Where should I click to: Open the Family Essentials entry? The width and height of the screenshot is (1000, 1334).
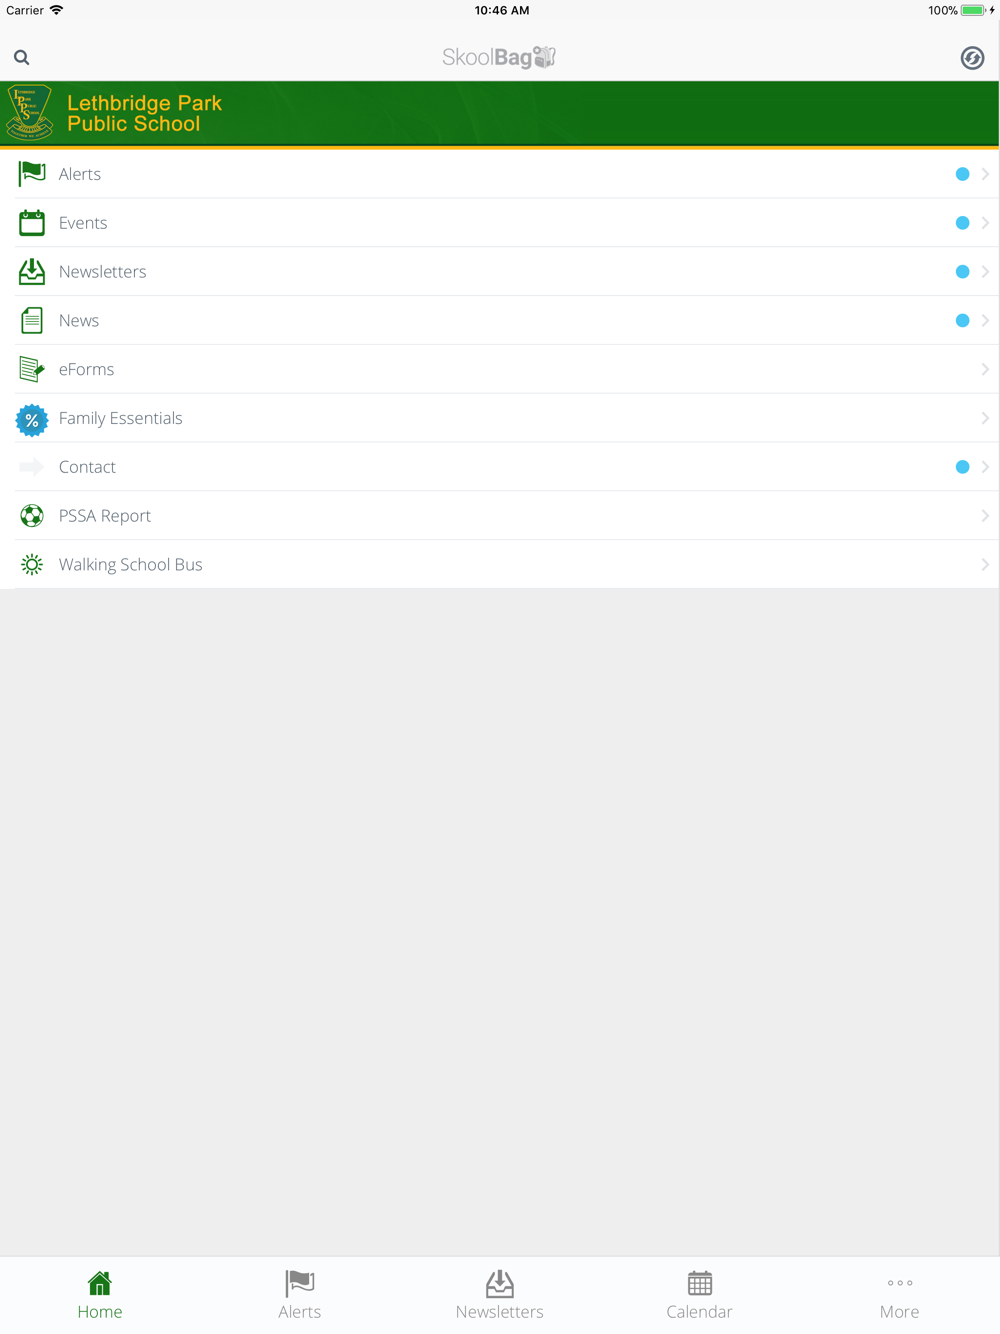500,418
